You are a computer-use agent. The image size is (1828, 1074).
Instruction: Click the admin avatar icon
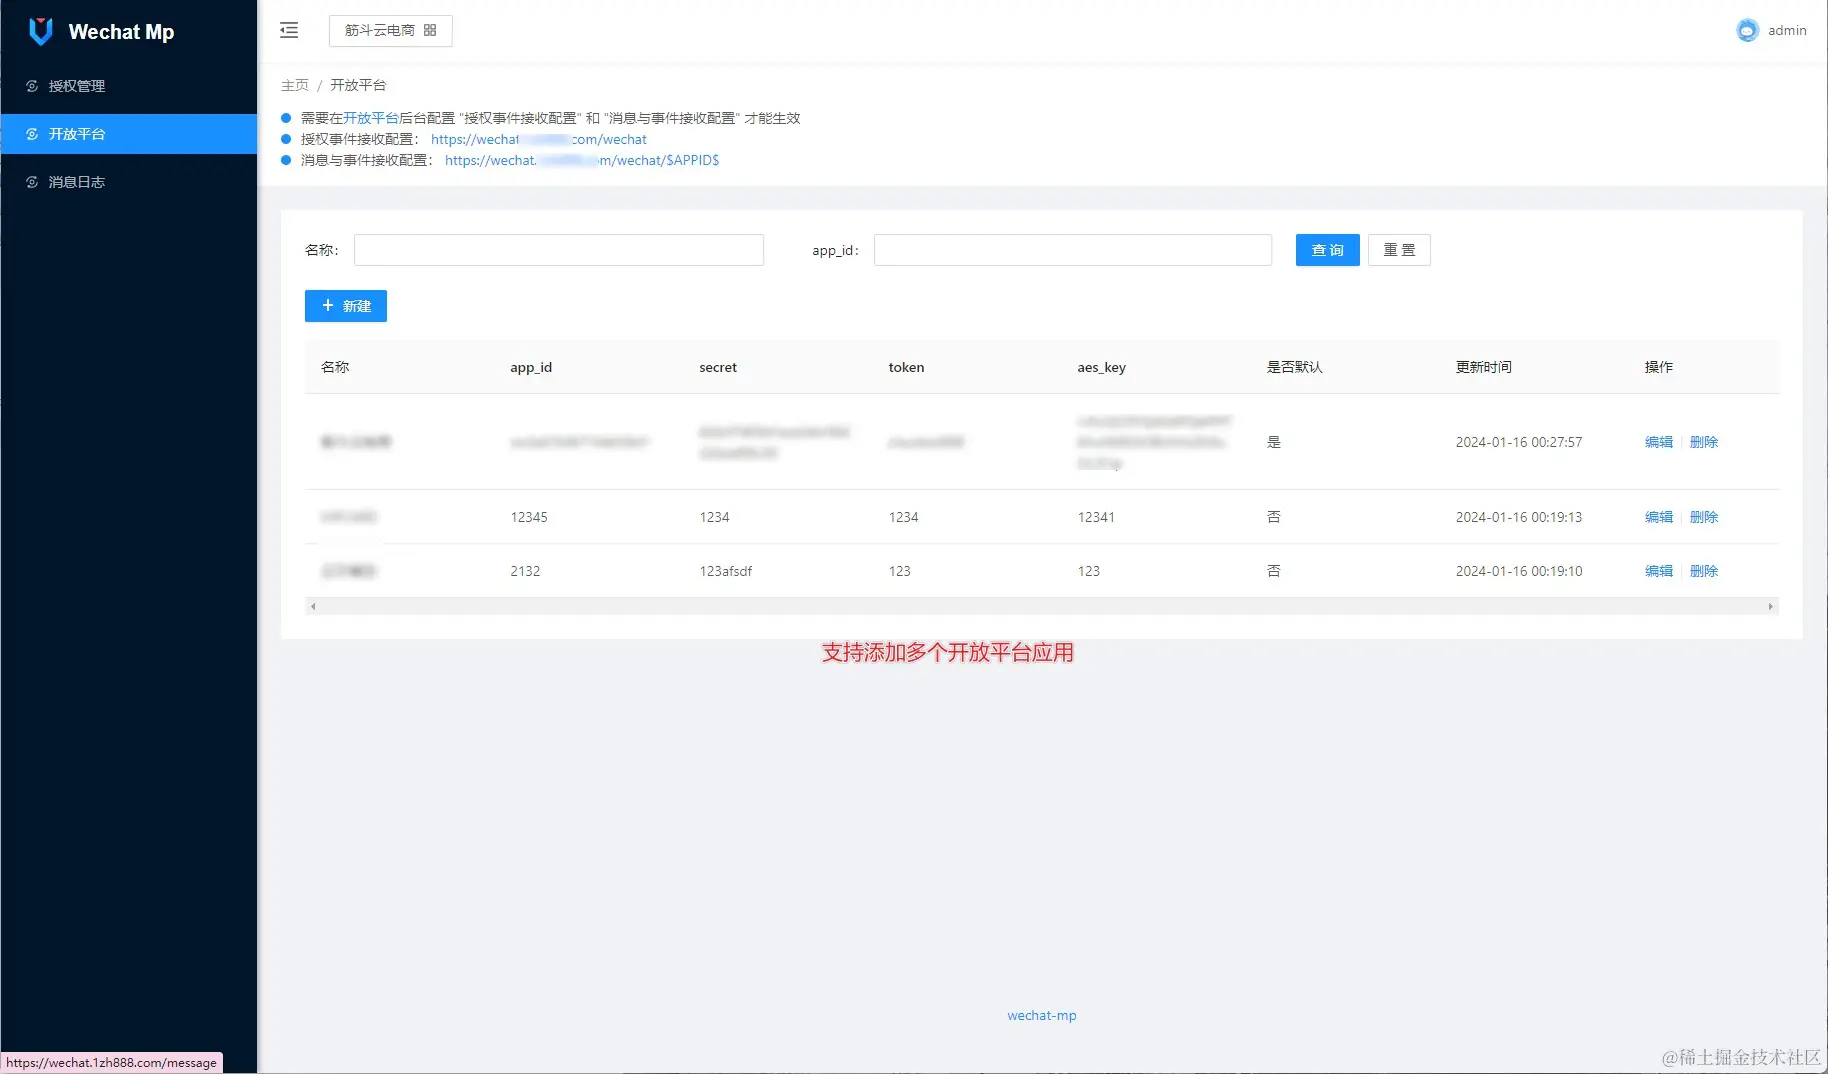(1747, 30)
